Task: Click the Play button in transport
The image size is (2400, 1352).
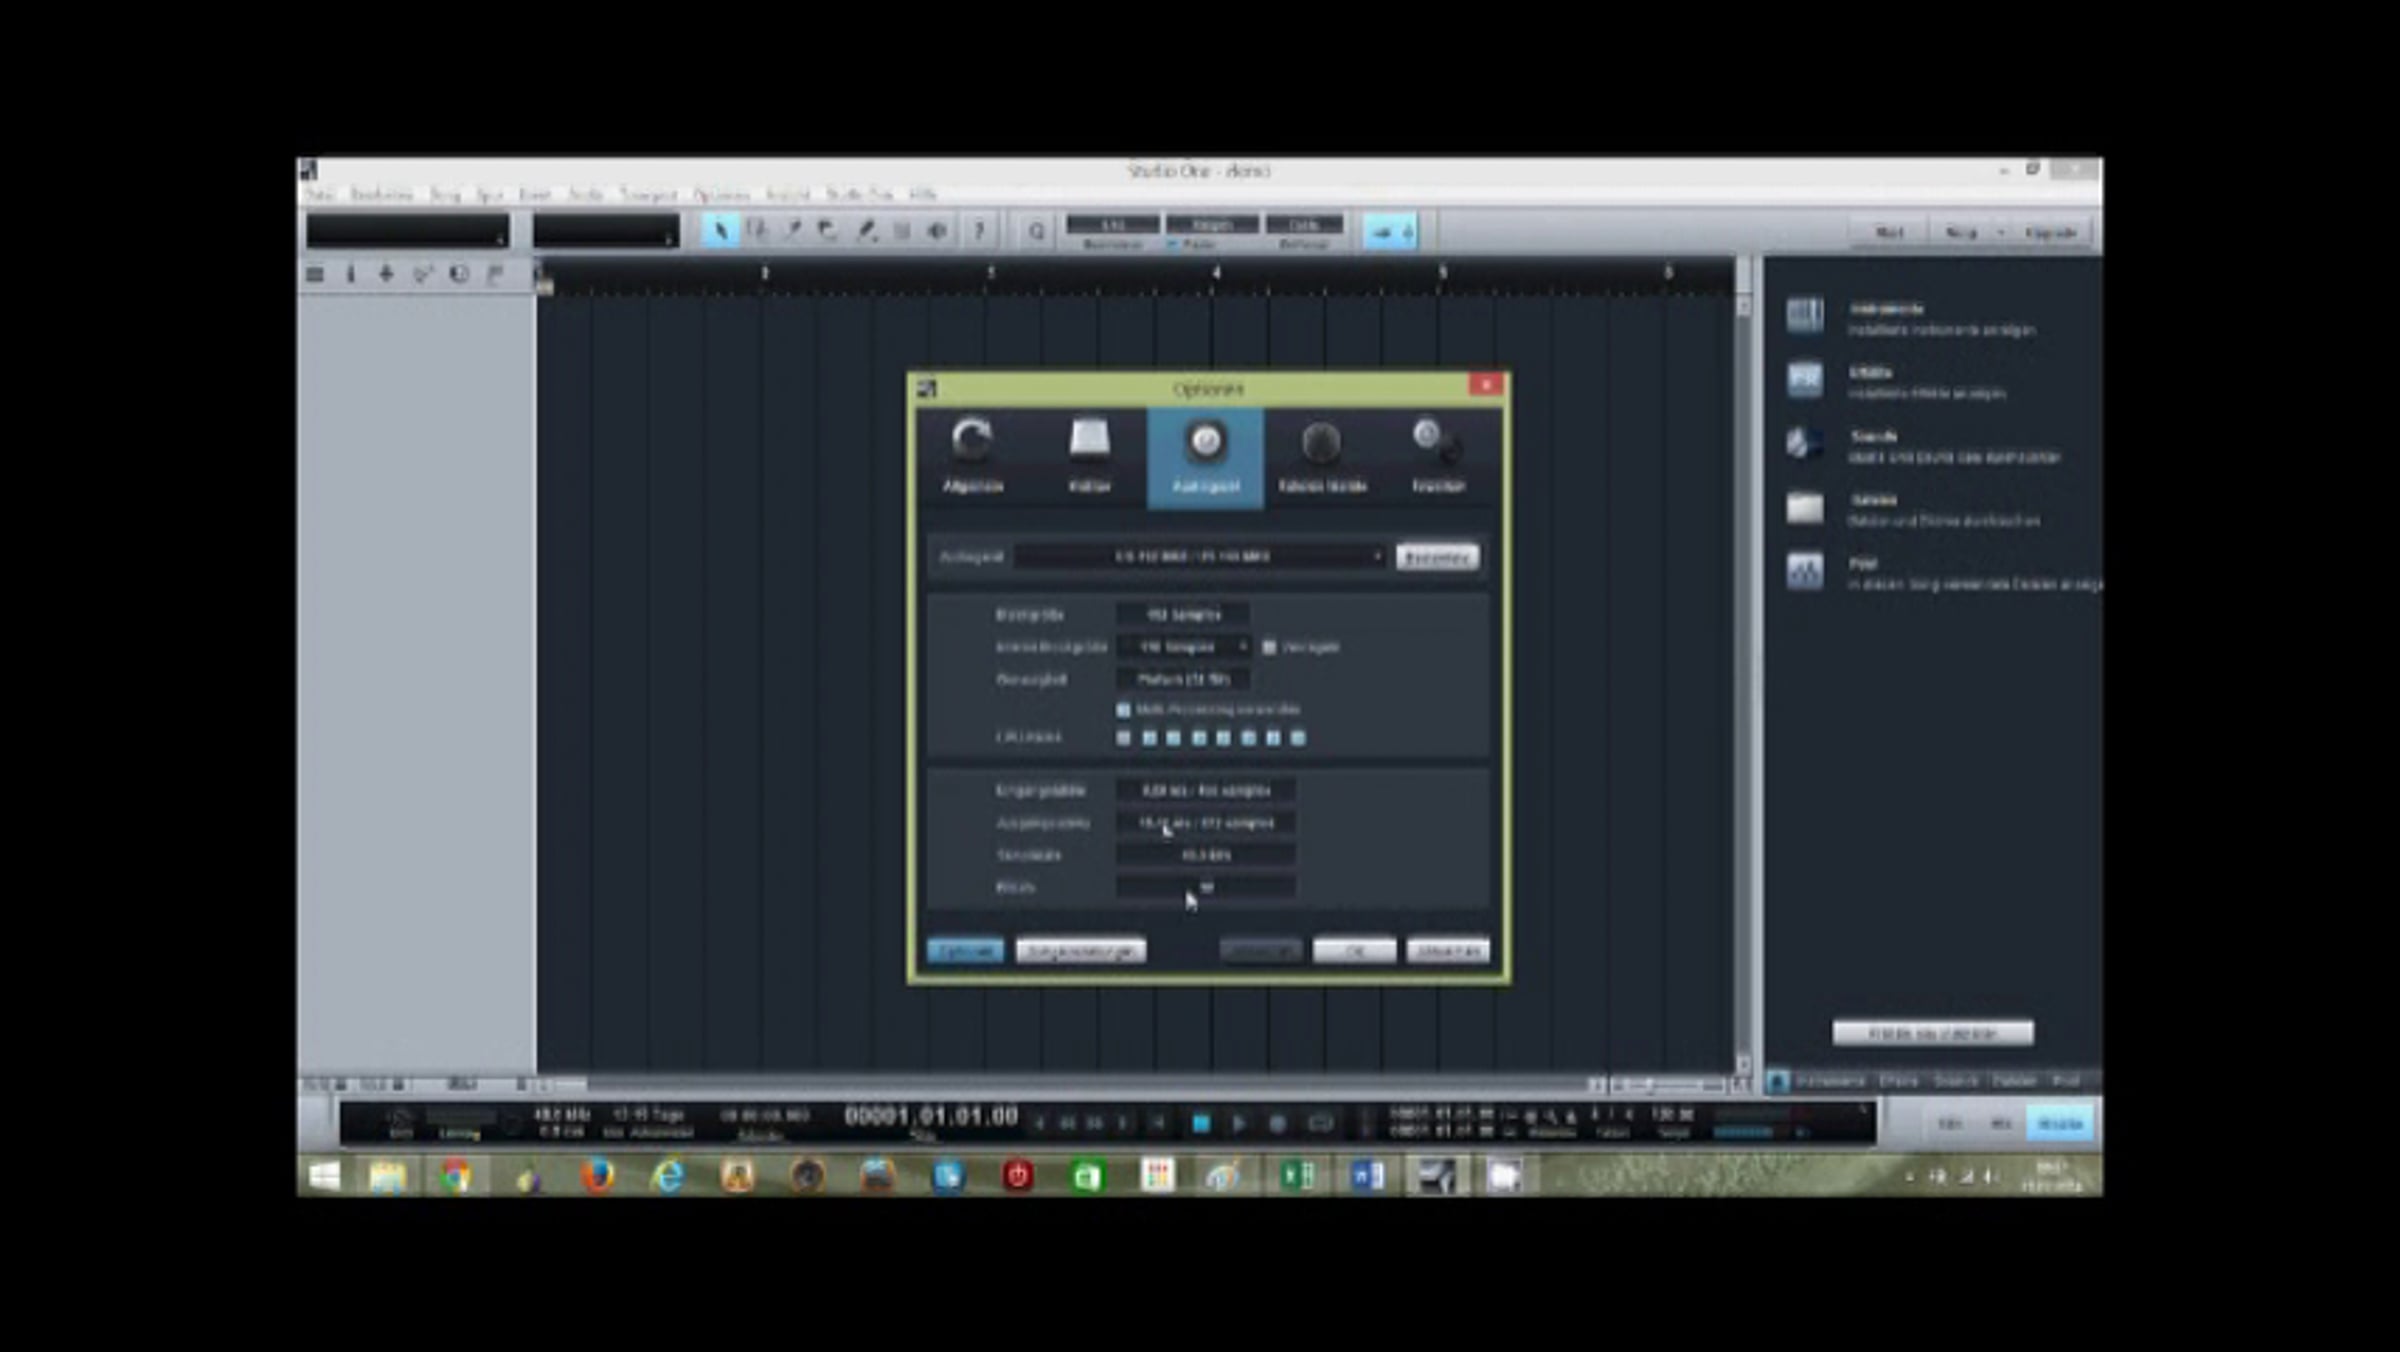Action: pyautogui.click(x=1238, y=1124)
